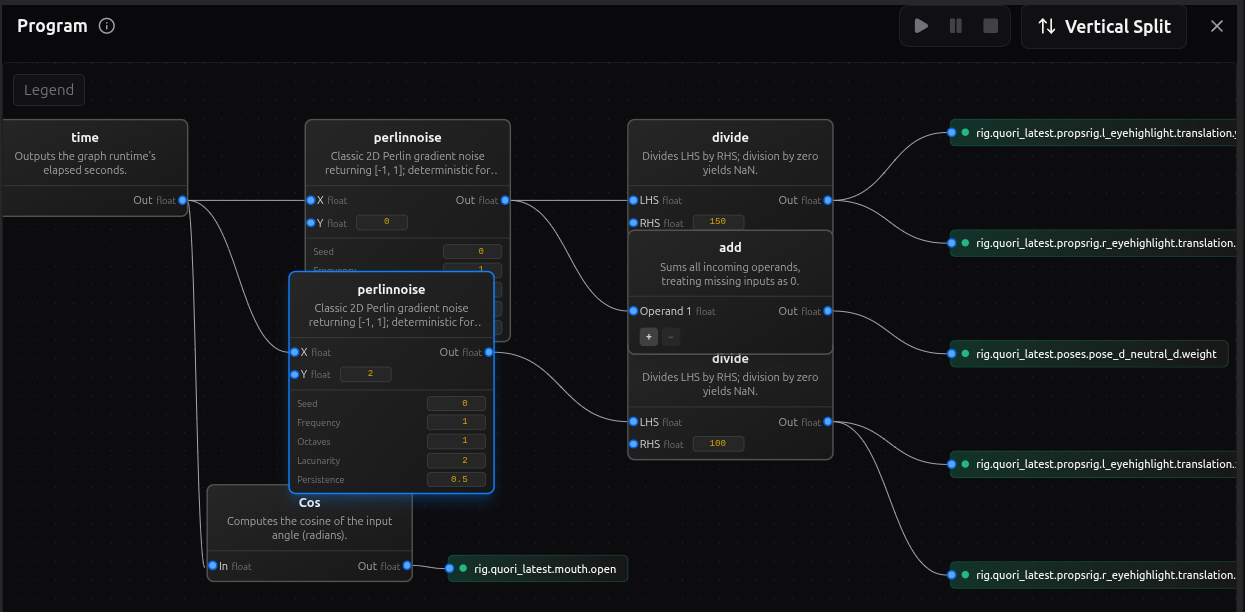Screen dimensions: 1245x612
Task: Select the Persistence field showing 0.5
Action: click(456, 479)
